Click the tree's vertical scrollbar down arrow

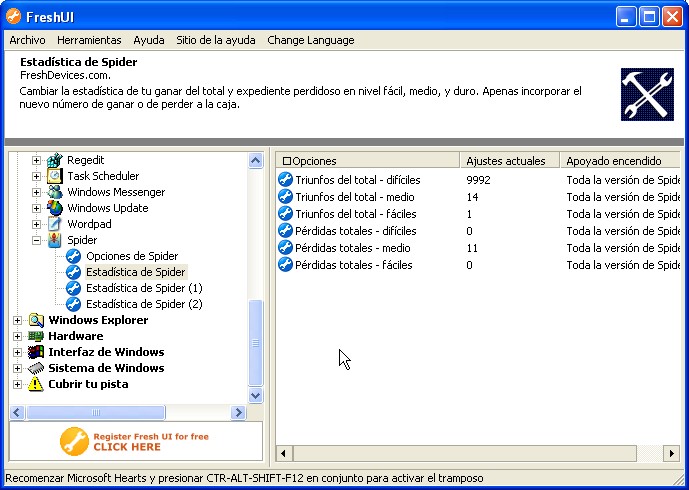click(256, 396)
